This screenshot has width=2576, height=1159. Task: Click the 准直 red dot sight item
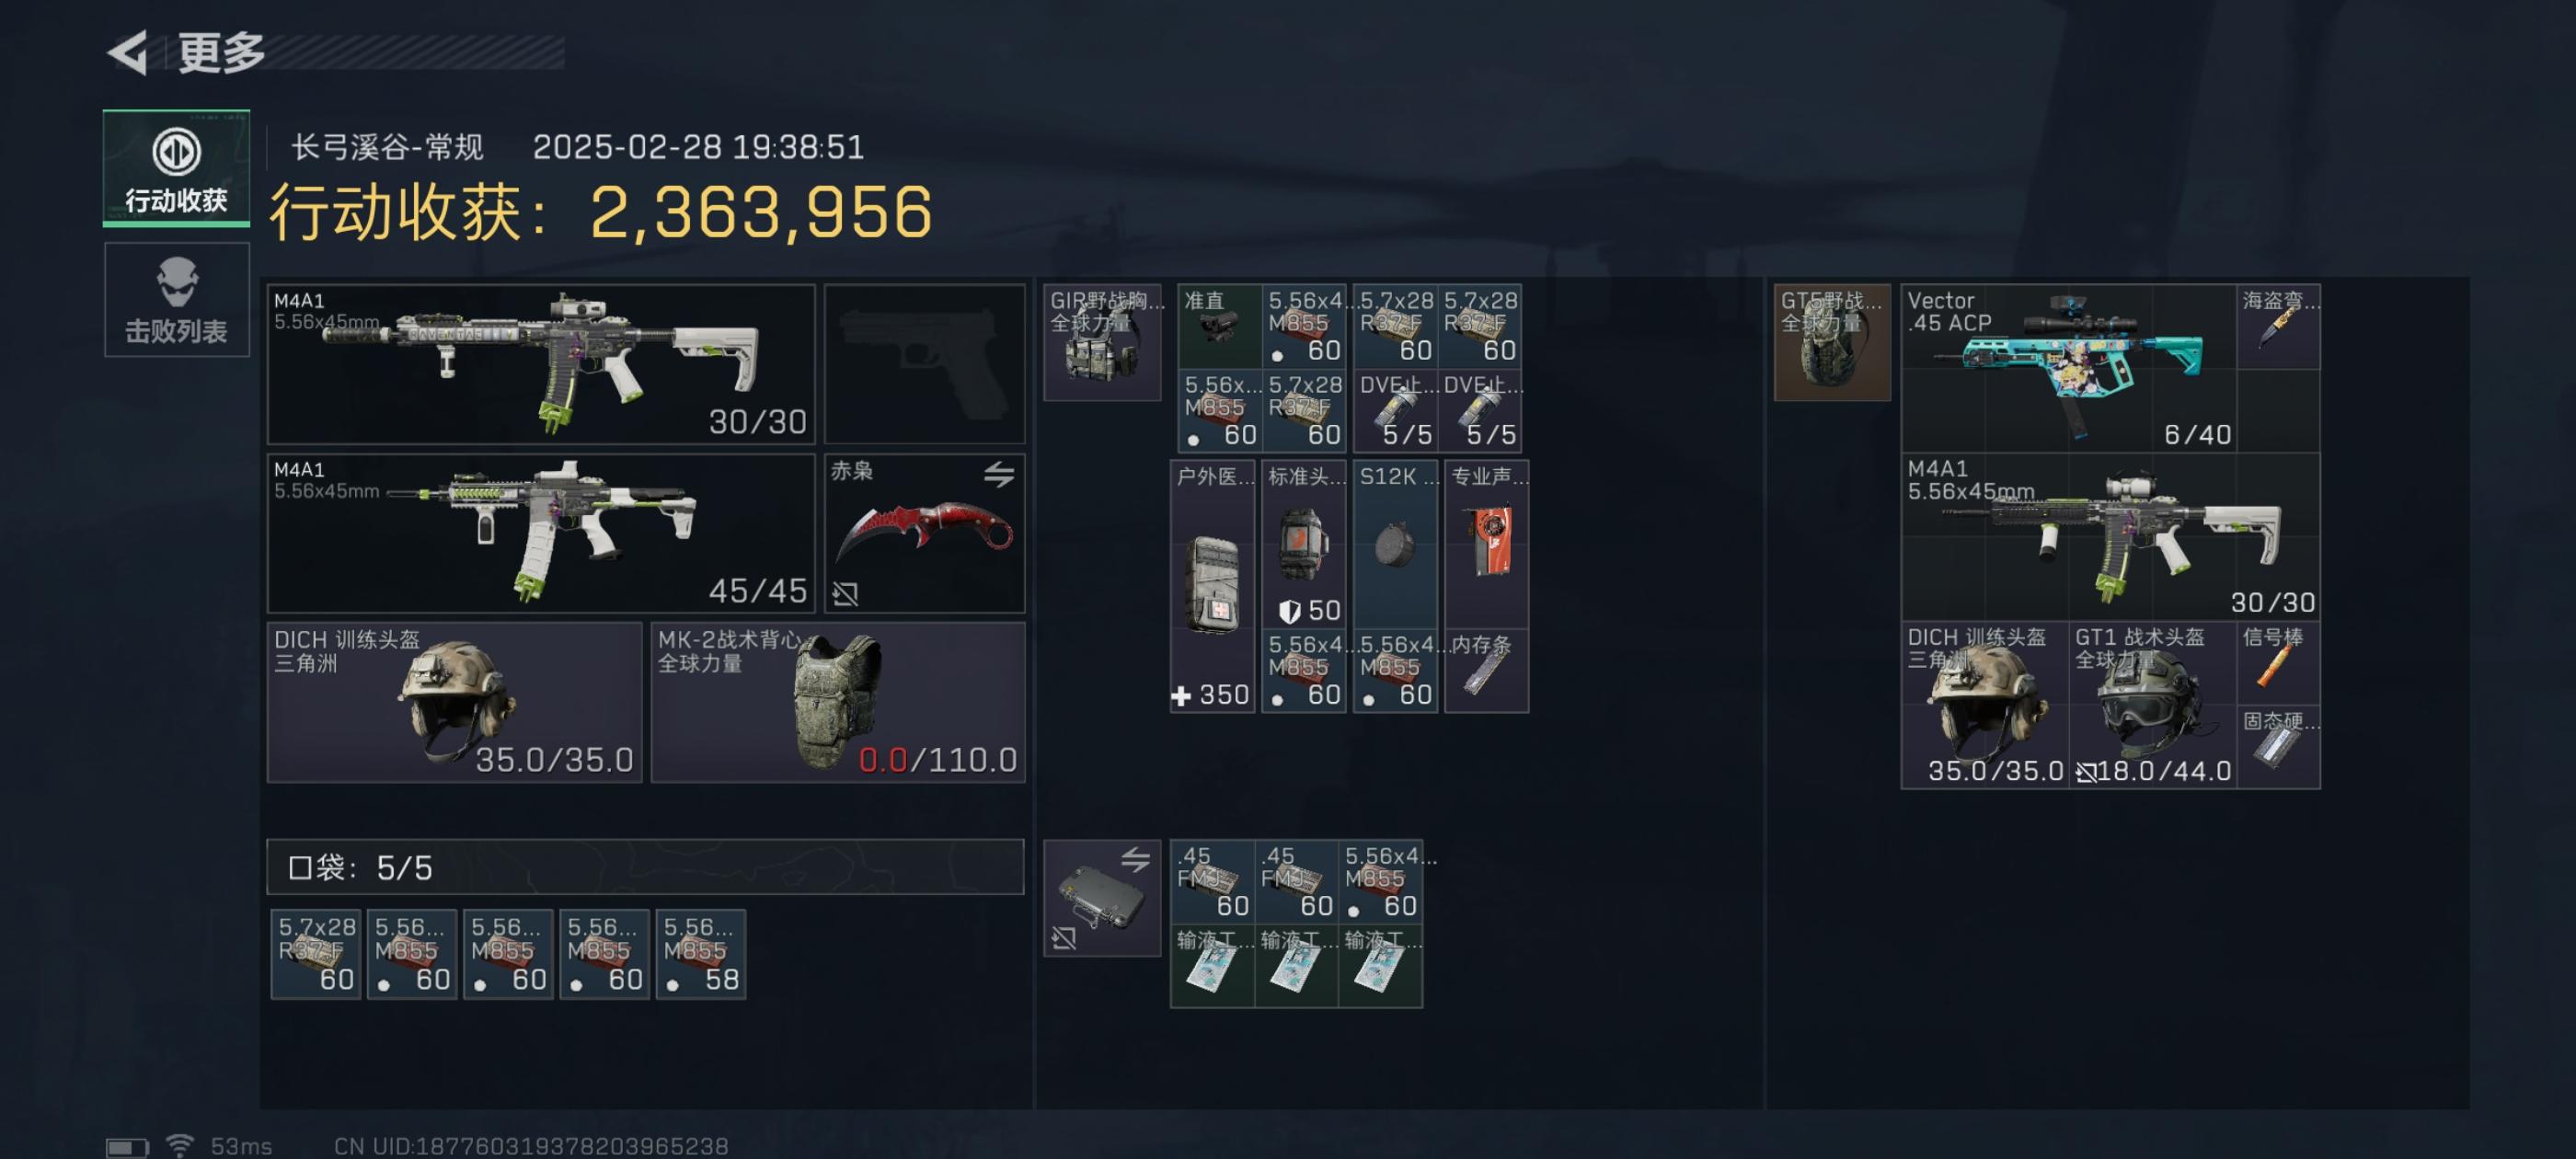1219,326
